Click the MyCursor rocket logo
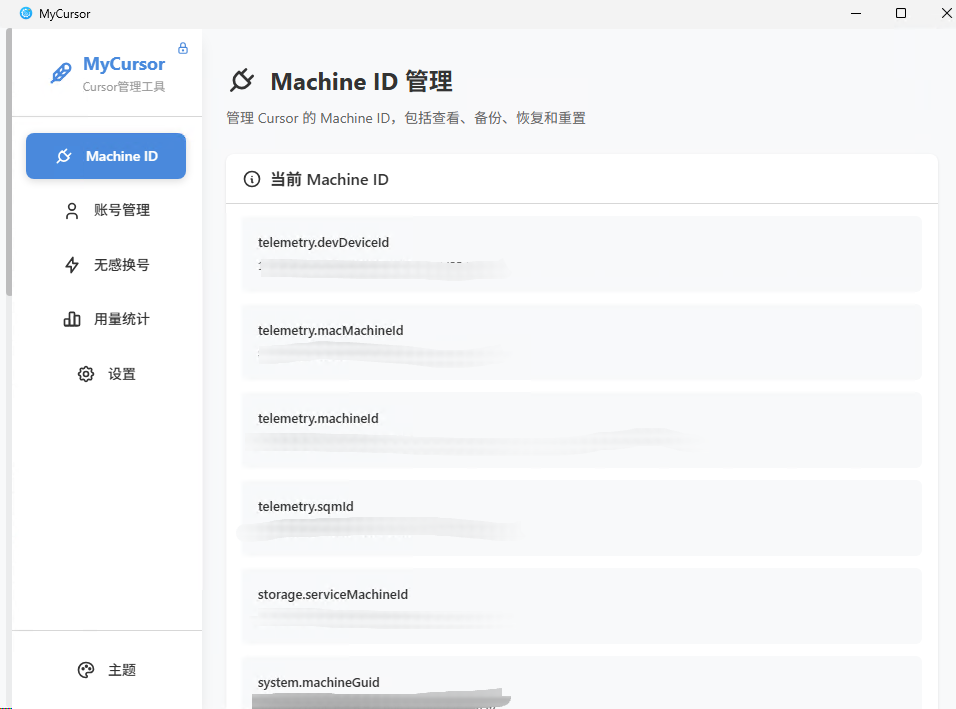This screenshot has height=709, width=956. coord(60,71)
